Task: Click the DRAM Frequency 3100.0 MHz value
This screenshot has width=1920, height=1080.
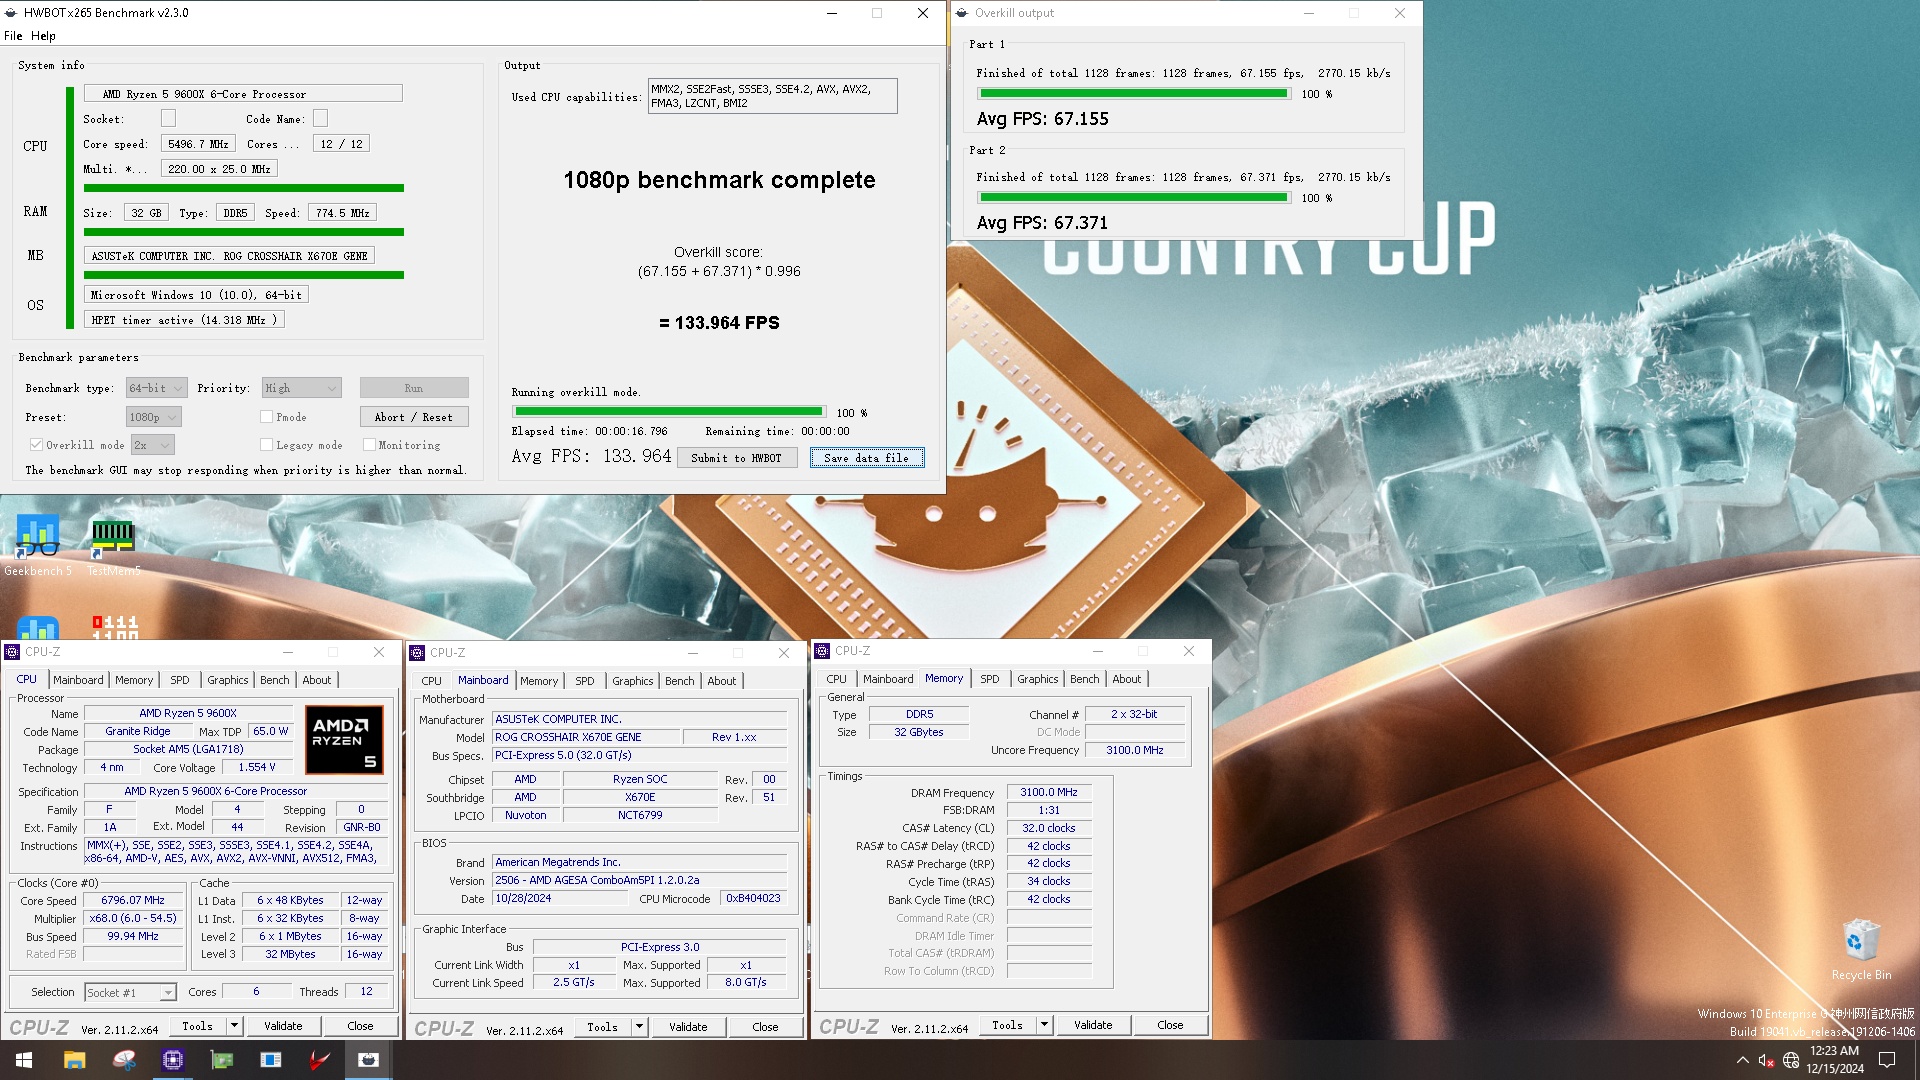Action: coord(1049,792)
